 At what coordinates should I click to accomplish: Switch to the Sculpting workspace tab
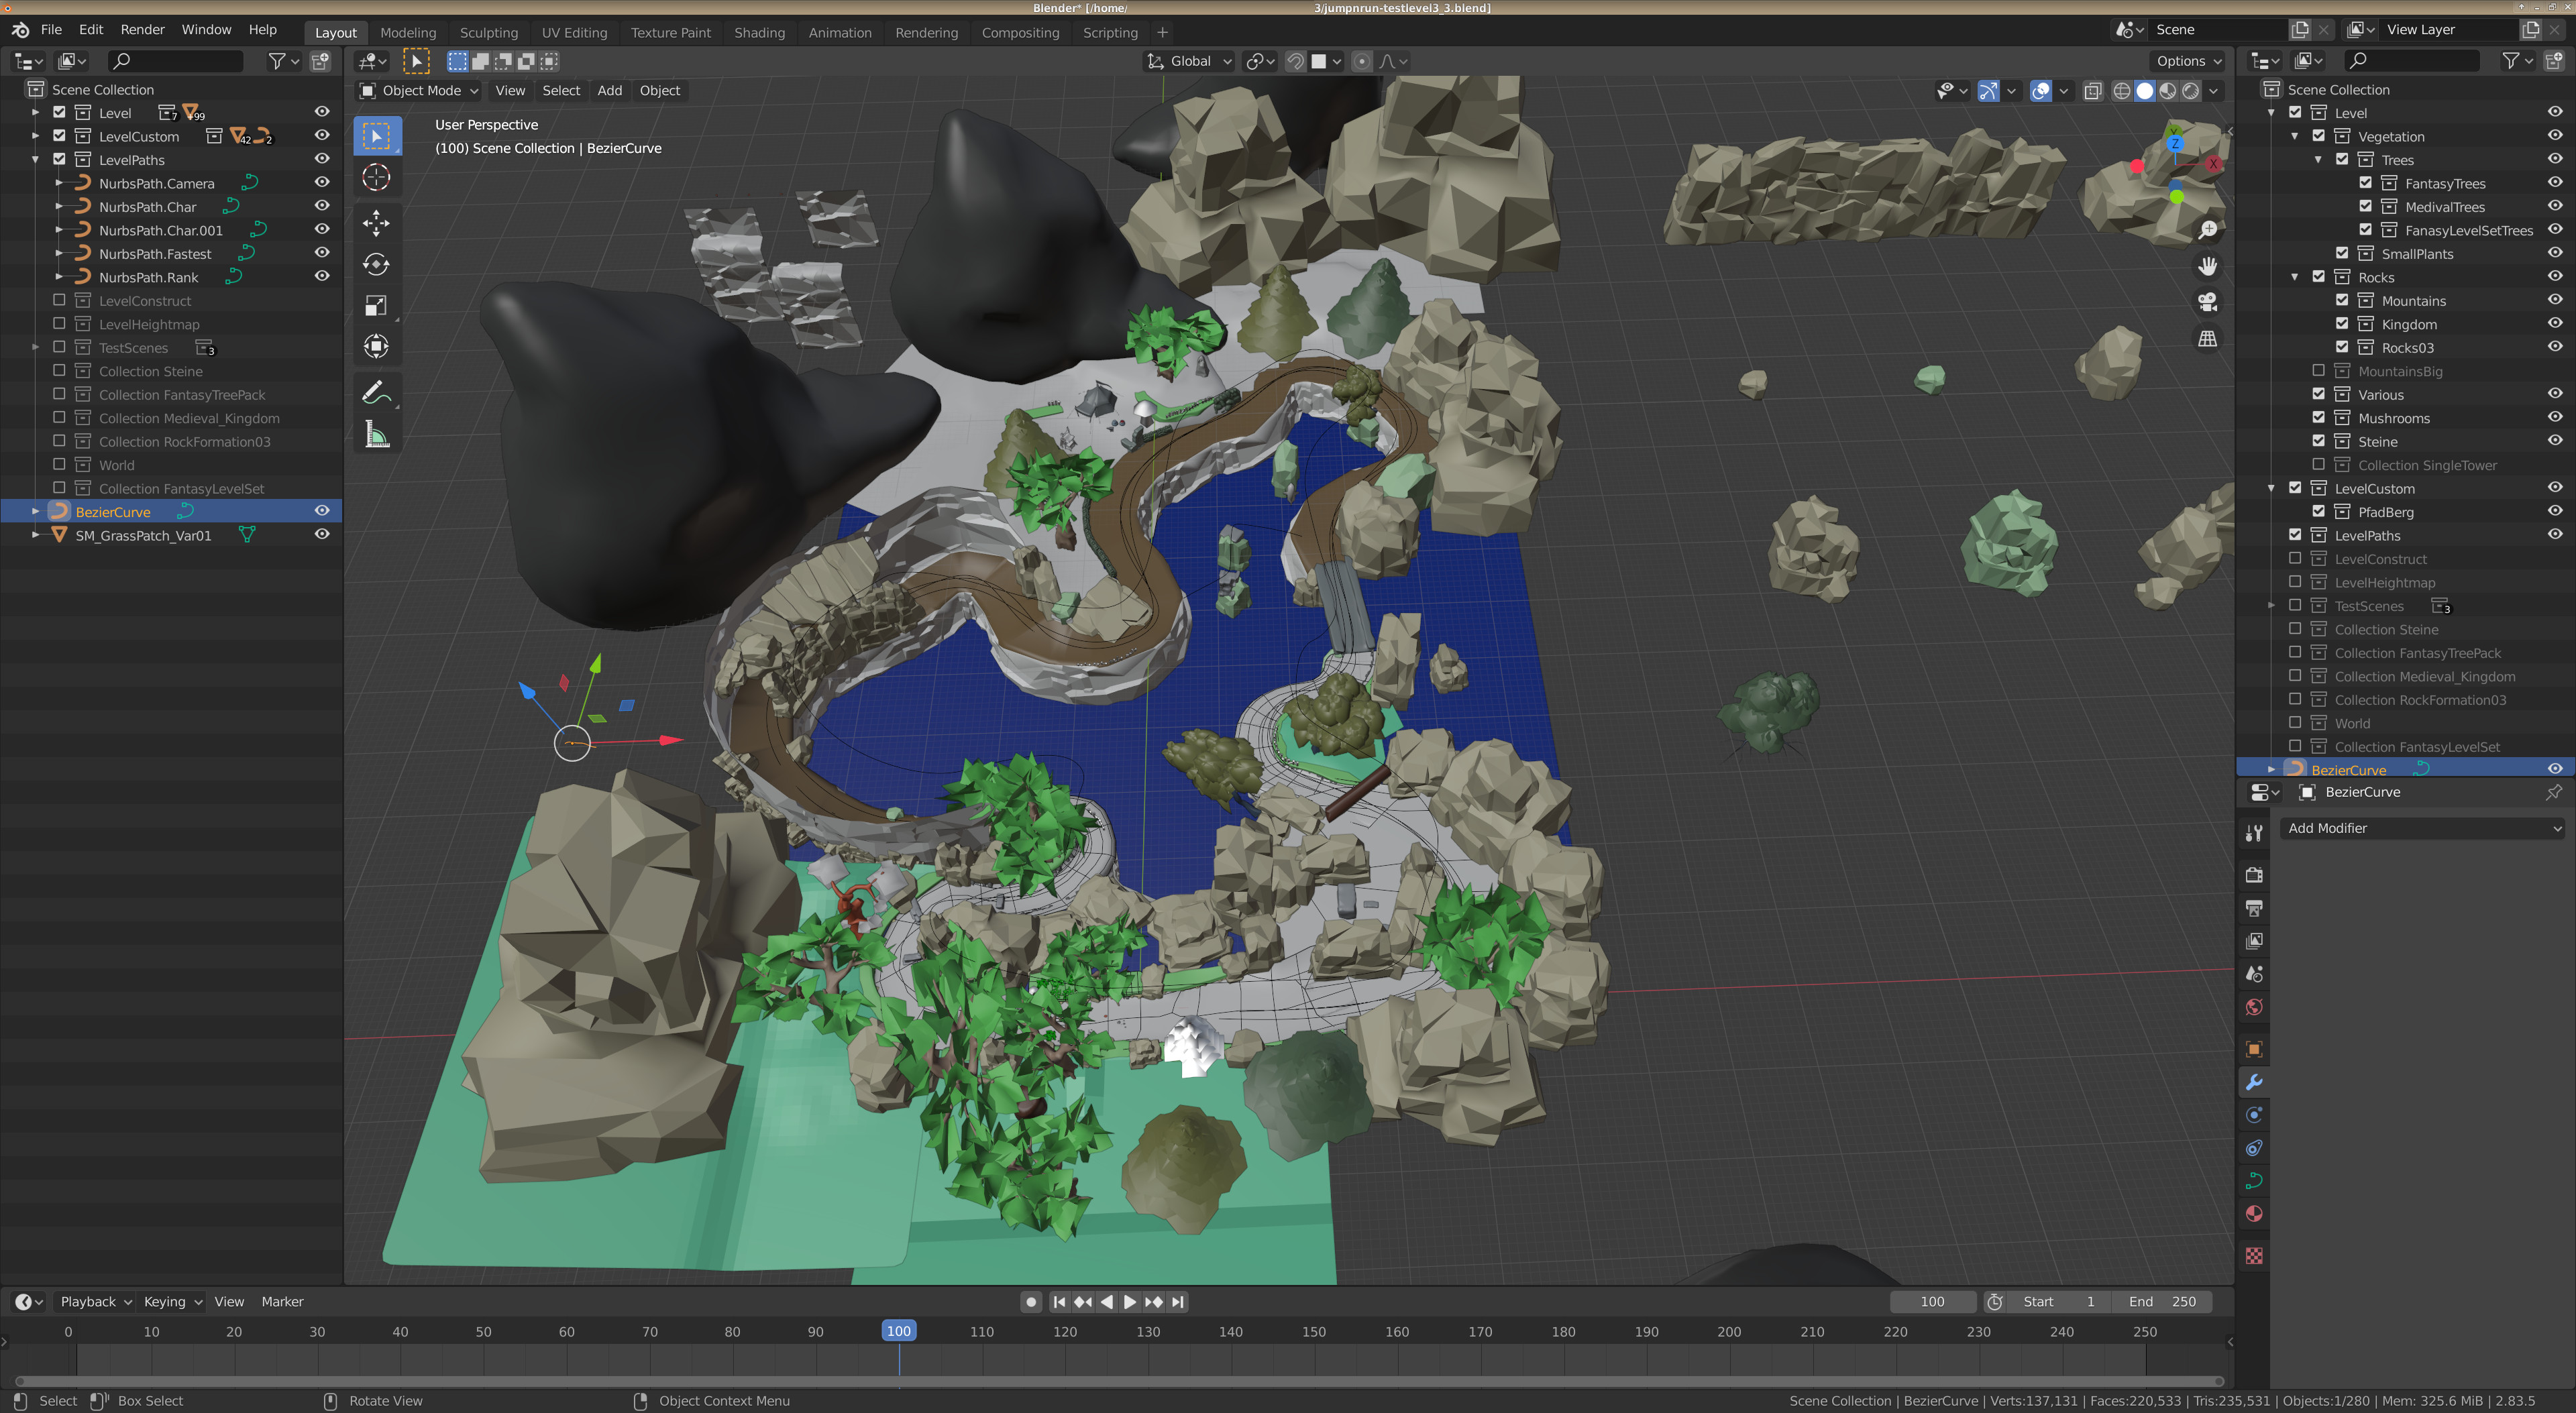coord(488,32)
